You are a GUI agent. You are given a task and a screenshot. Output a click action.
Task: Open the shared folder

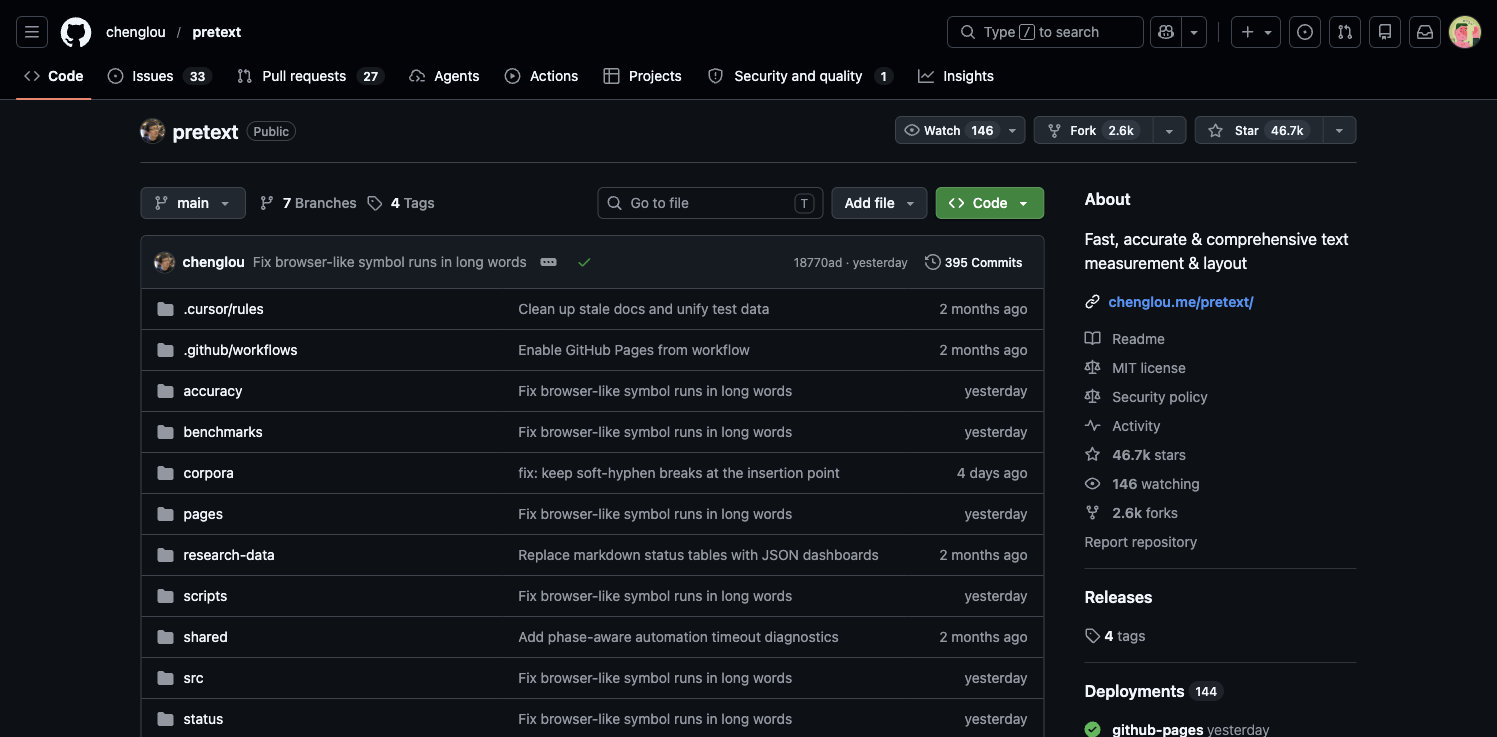click(x=206, y=637)
